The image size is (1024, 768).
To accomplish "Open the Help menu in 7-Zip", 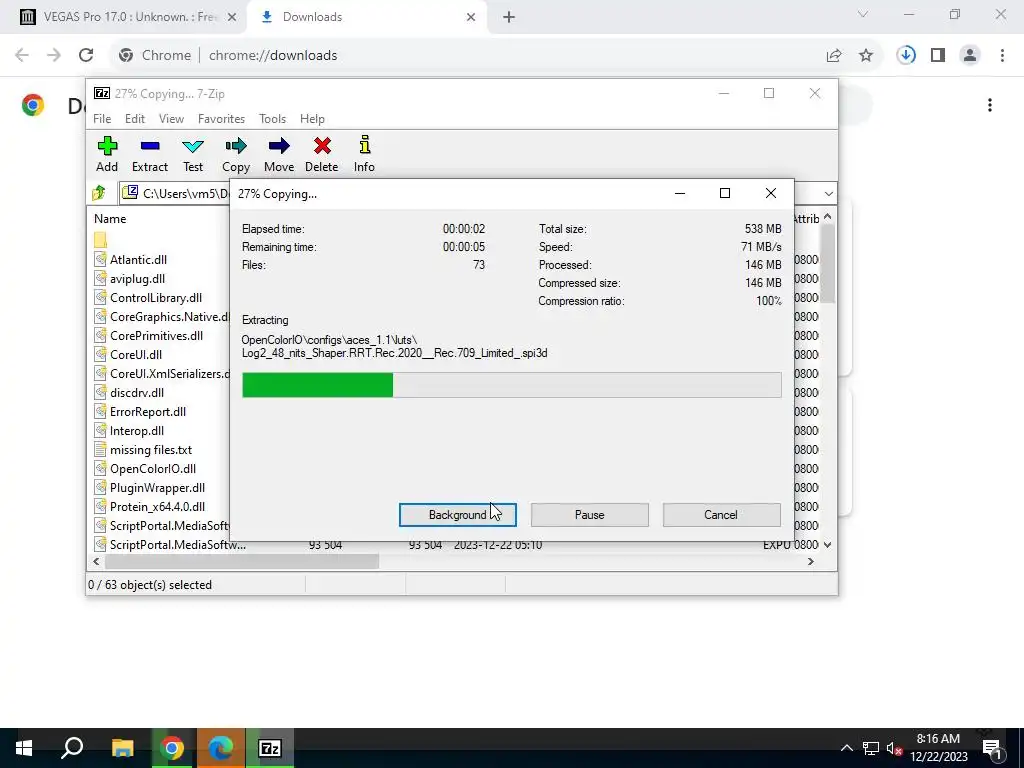I will click(312, 119).
